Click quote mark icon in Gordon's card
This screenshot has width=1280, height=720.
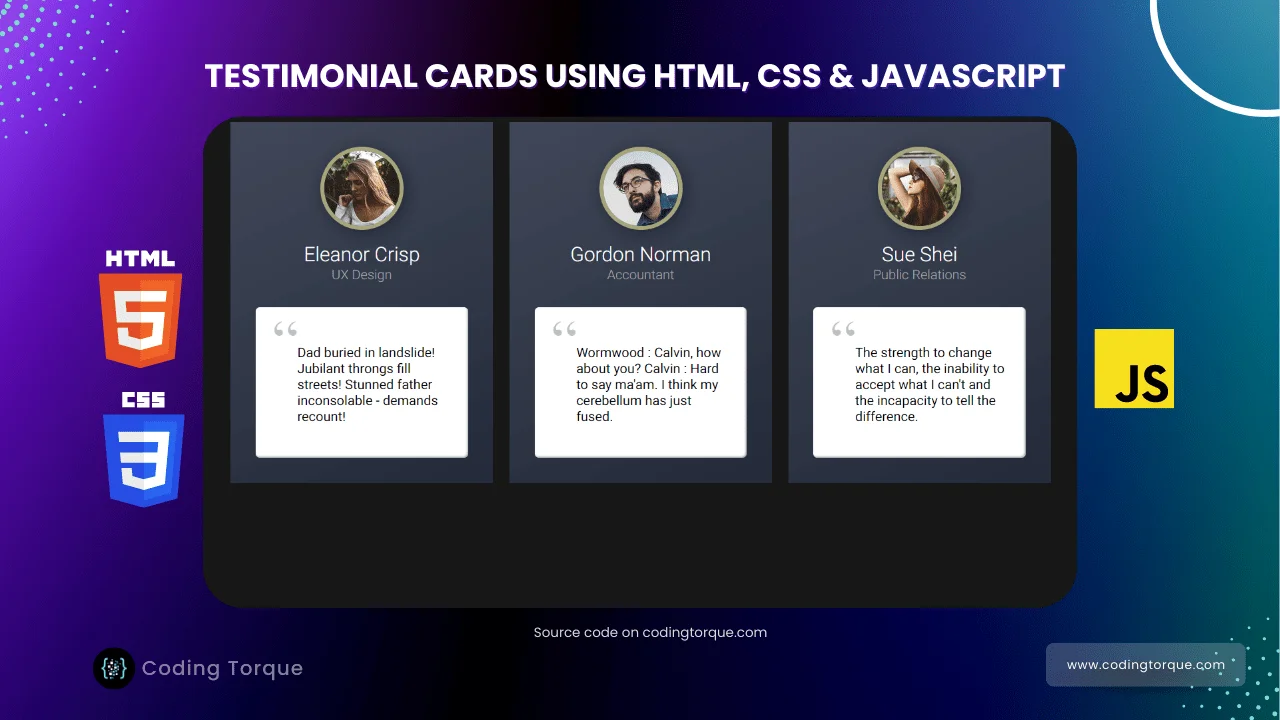coord(564,329)
